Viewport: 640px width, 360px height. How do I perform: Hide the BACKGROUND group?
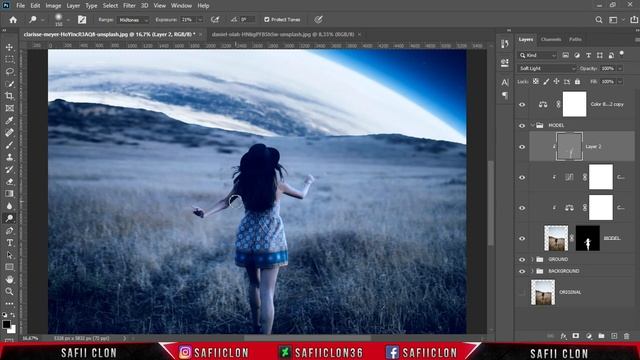(x=522, y=271)
